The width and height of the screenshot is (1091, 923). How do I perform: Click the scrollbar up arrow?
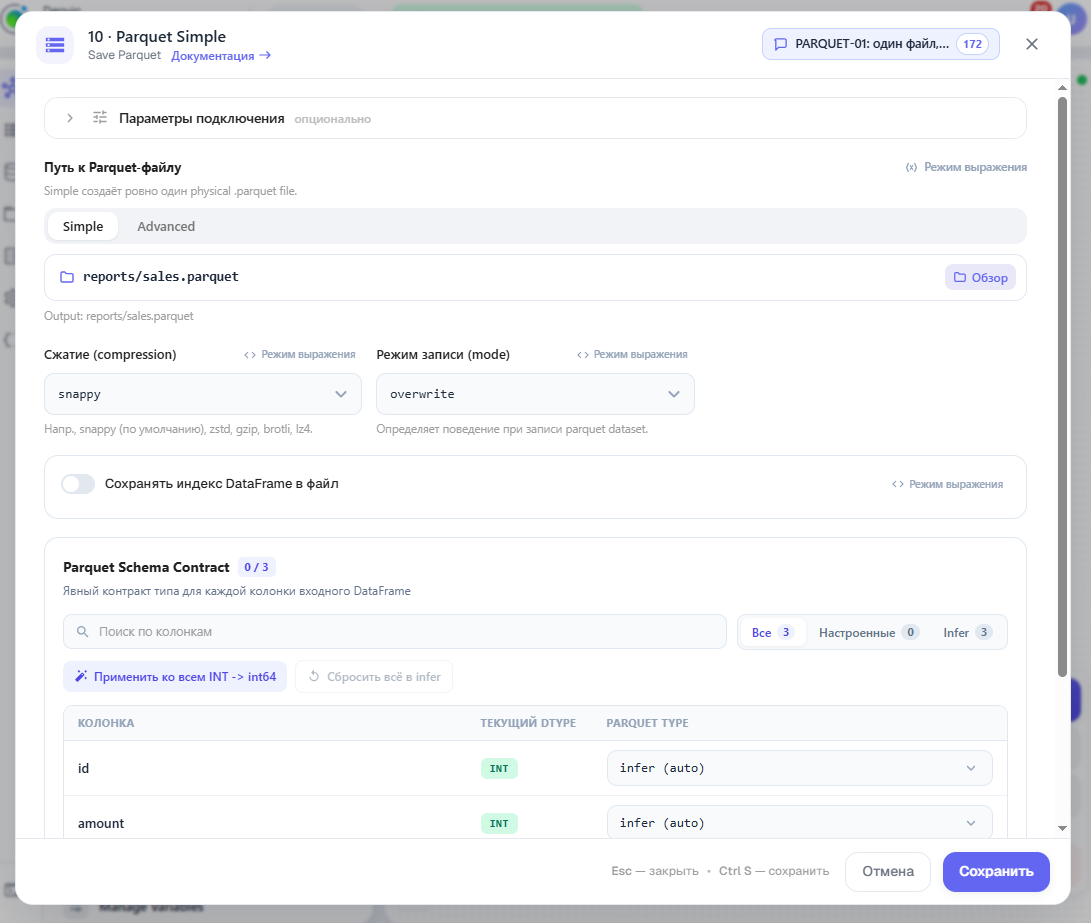tap(1062, 88)
